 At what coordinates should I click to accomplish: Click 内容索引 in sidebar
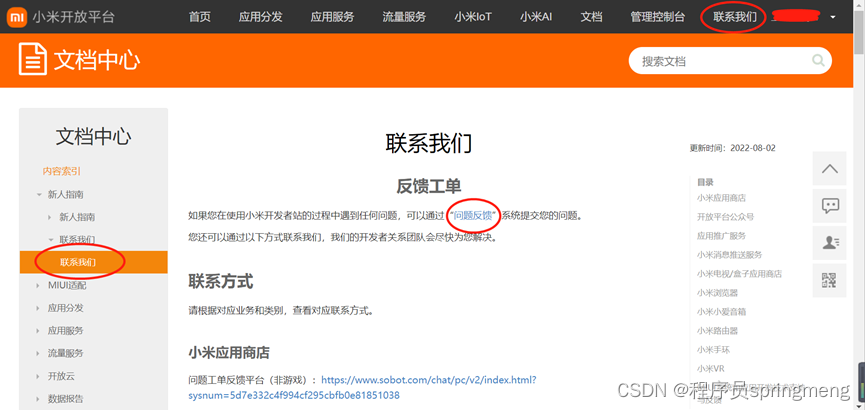(x=62, y=172)
